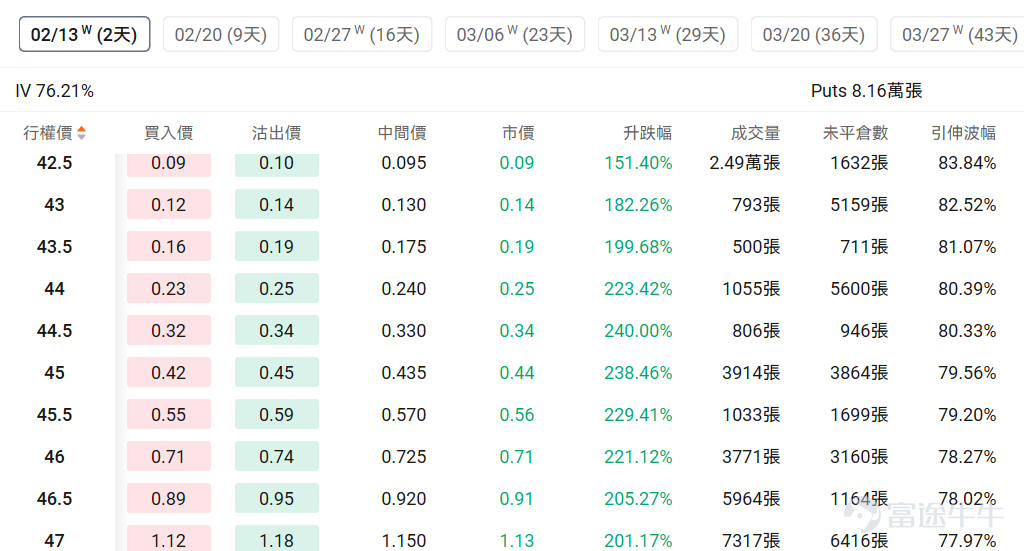Click the 238.46% change value
The height and width of the screenshot is (551, 1024).
[638, 372]
